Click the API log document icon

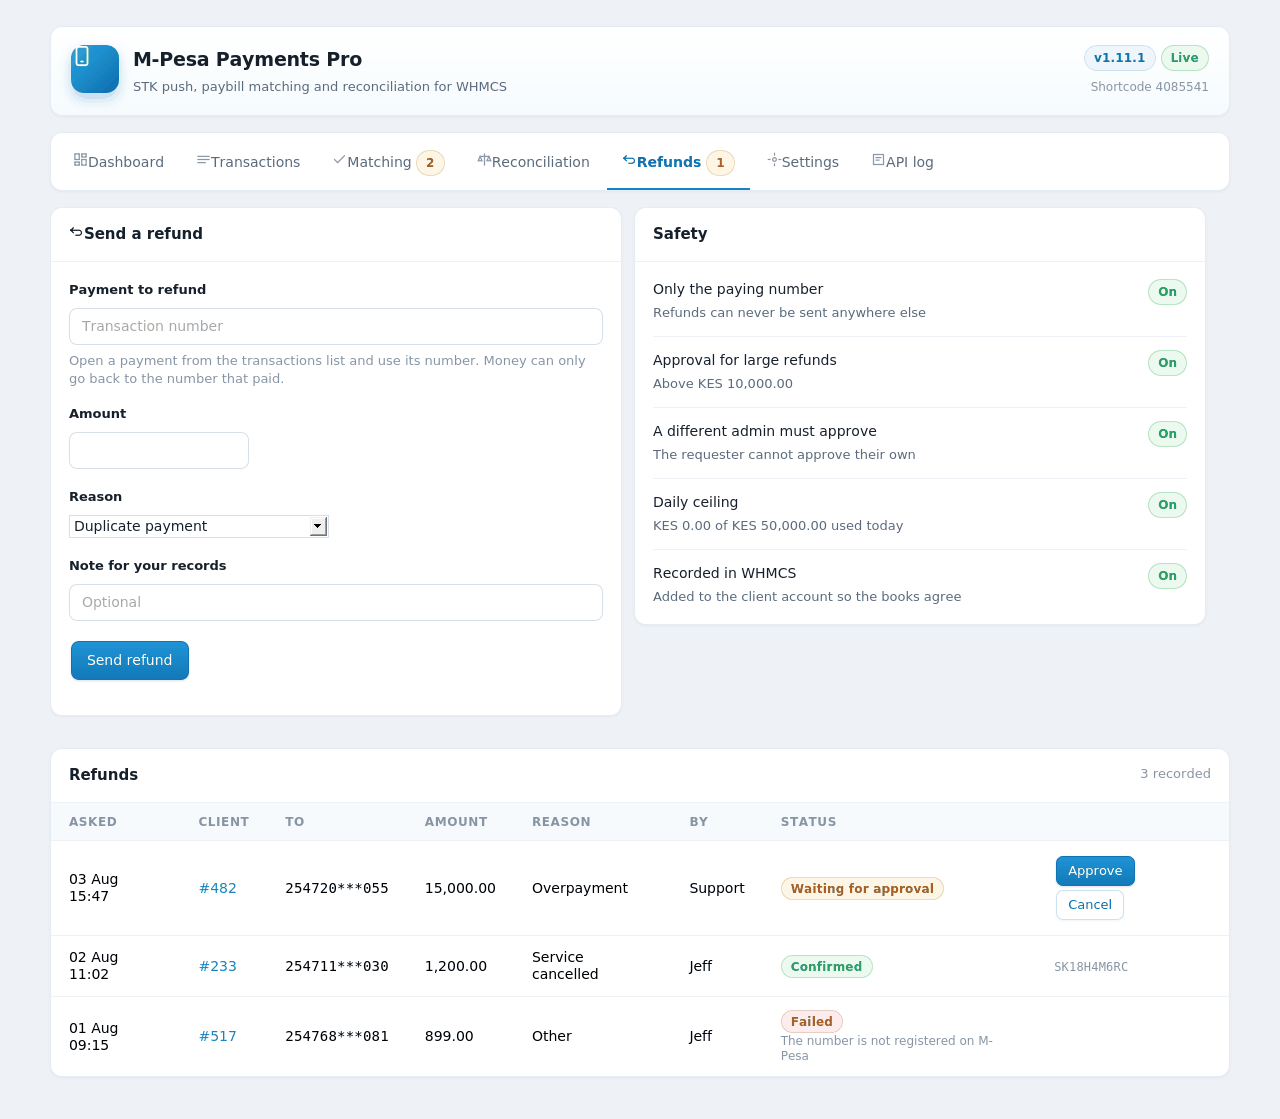pos(878,160)
